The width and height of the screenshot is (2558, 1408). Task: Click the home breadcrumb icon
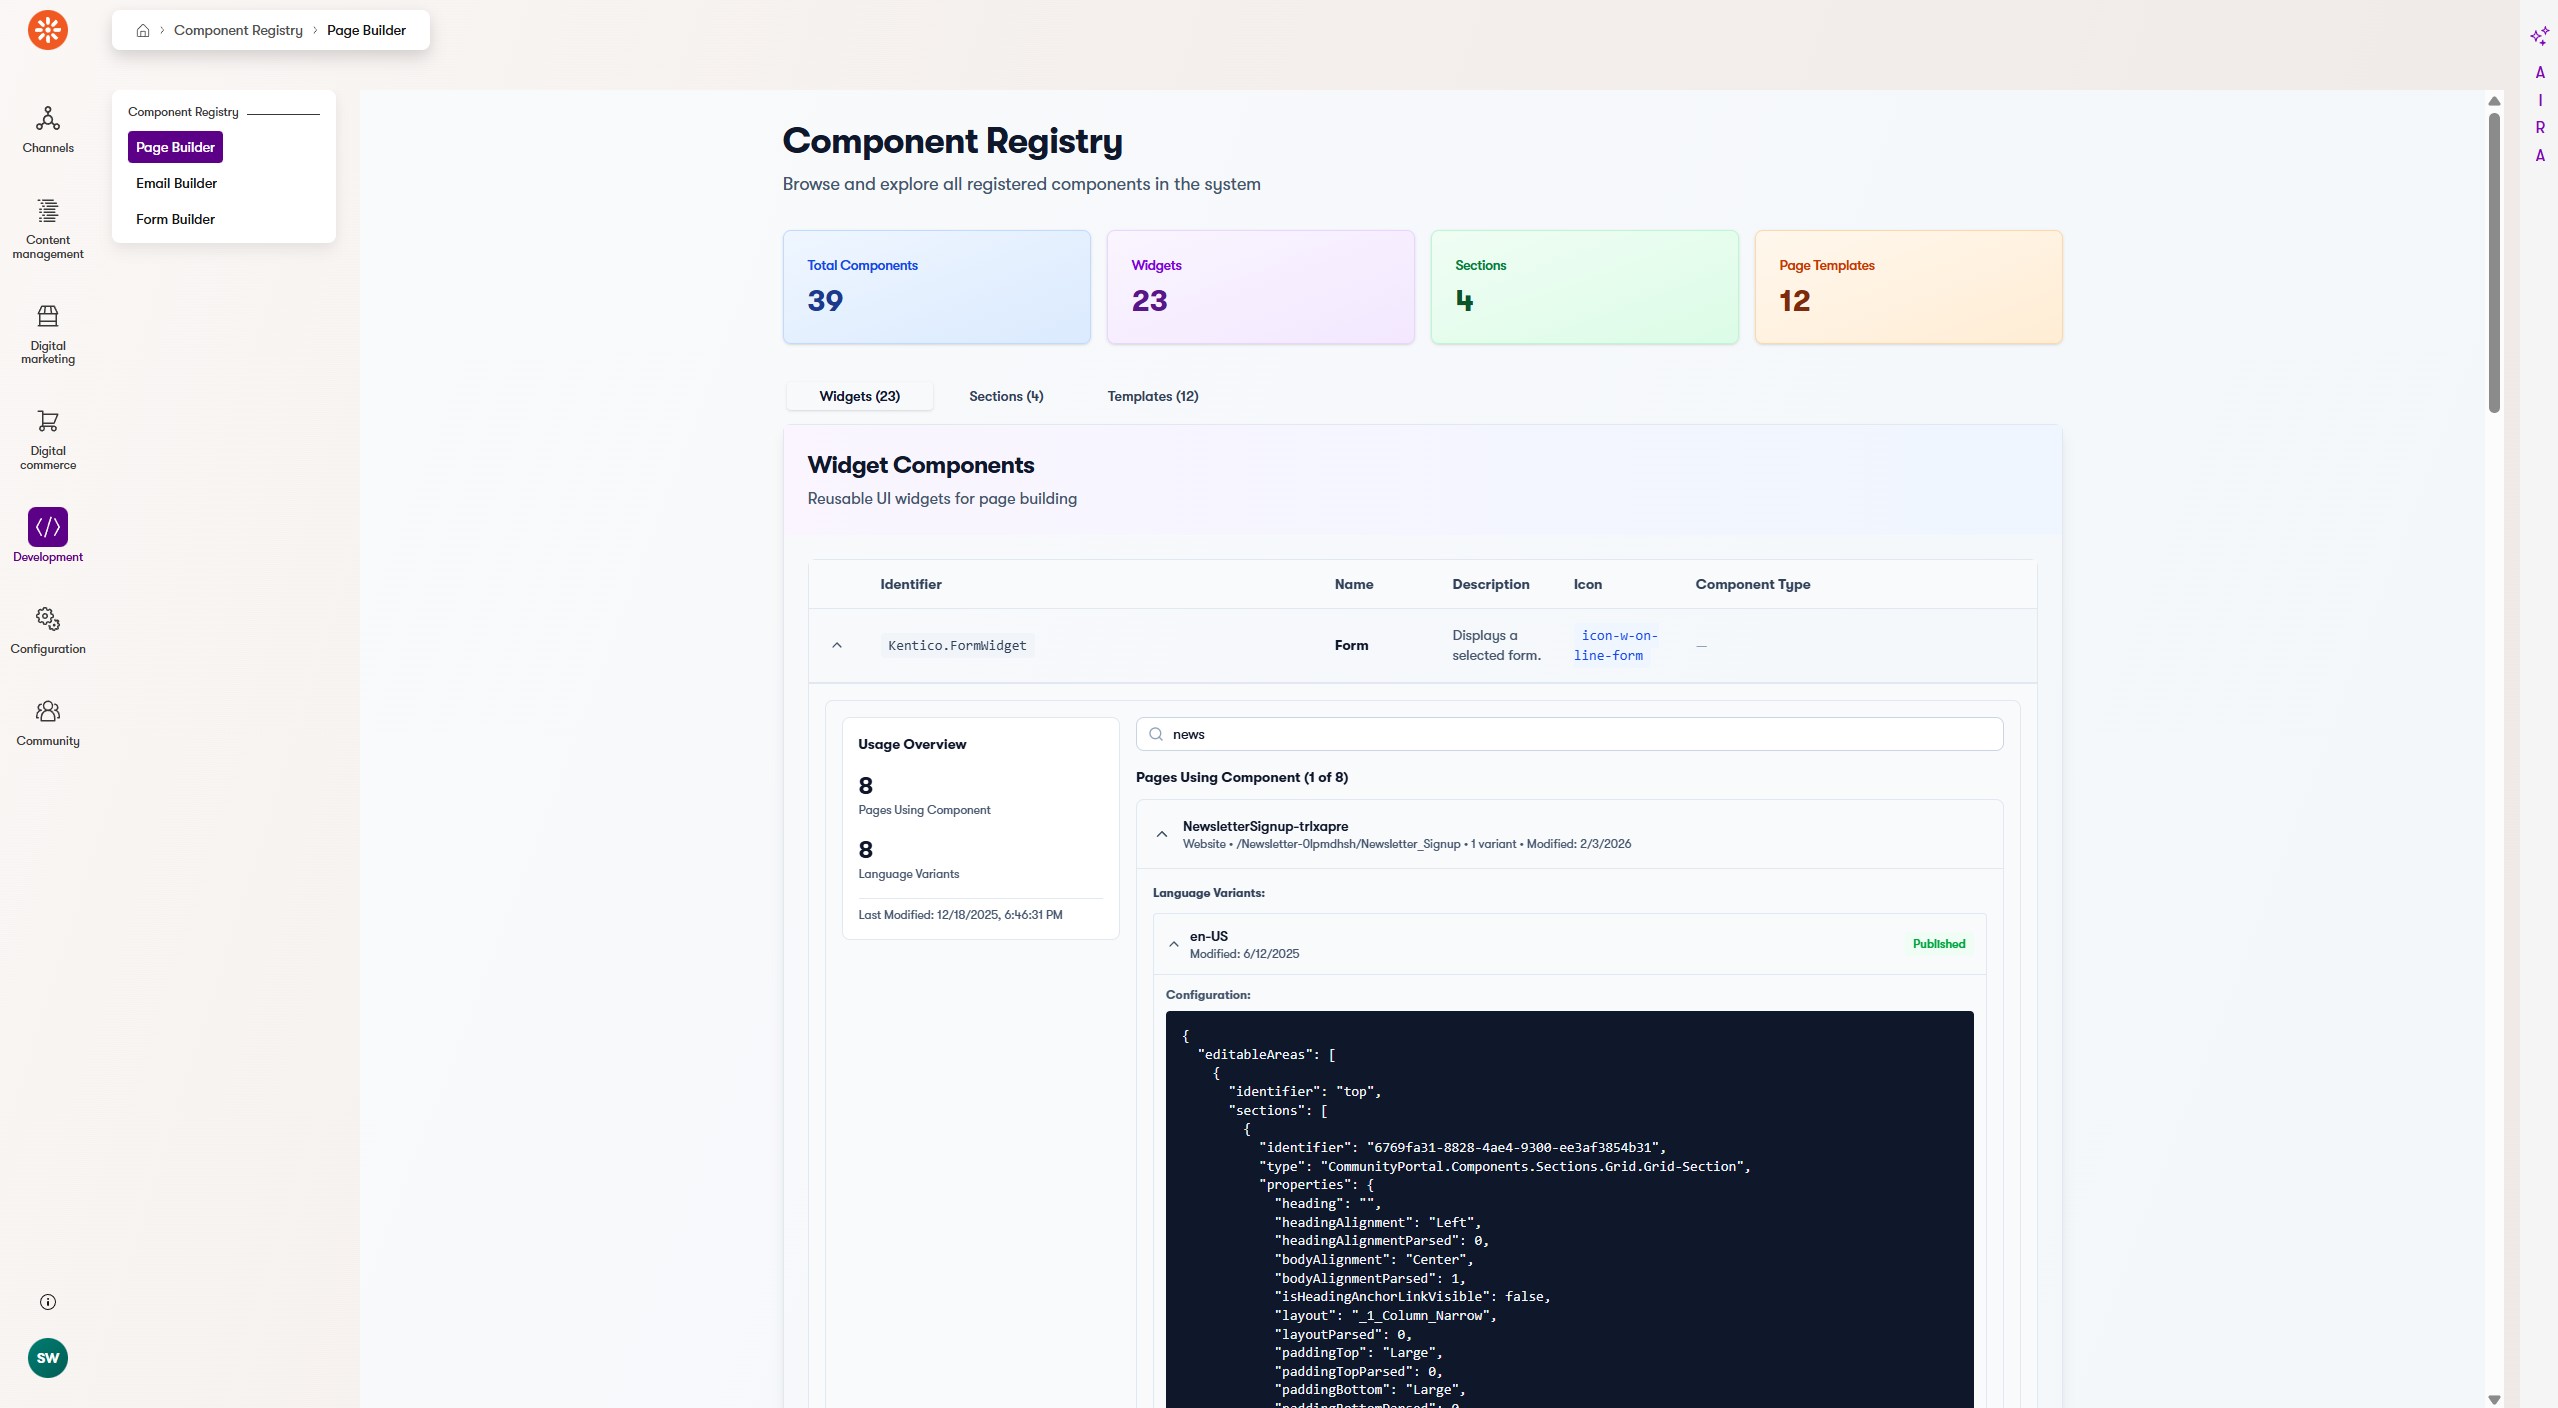click(143, 31)
